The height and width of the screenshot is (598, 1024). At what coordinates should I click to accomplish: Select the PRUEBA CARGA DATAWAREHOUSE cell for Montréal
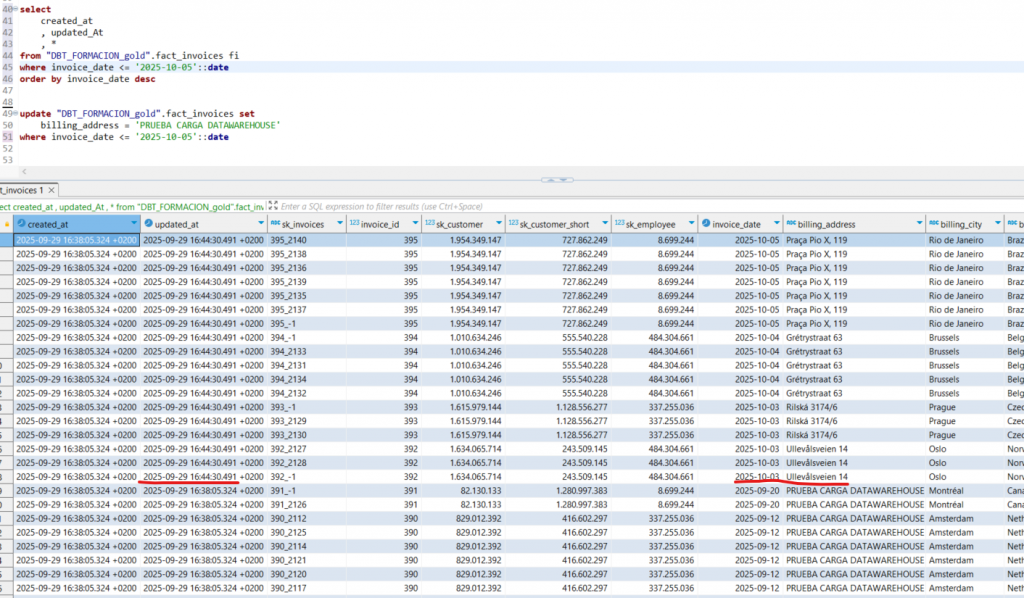[854, 491]
